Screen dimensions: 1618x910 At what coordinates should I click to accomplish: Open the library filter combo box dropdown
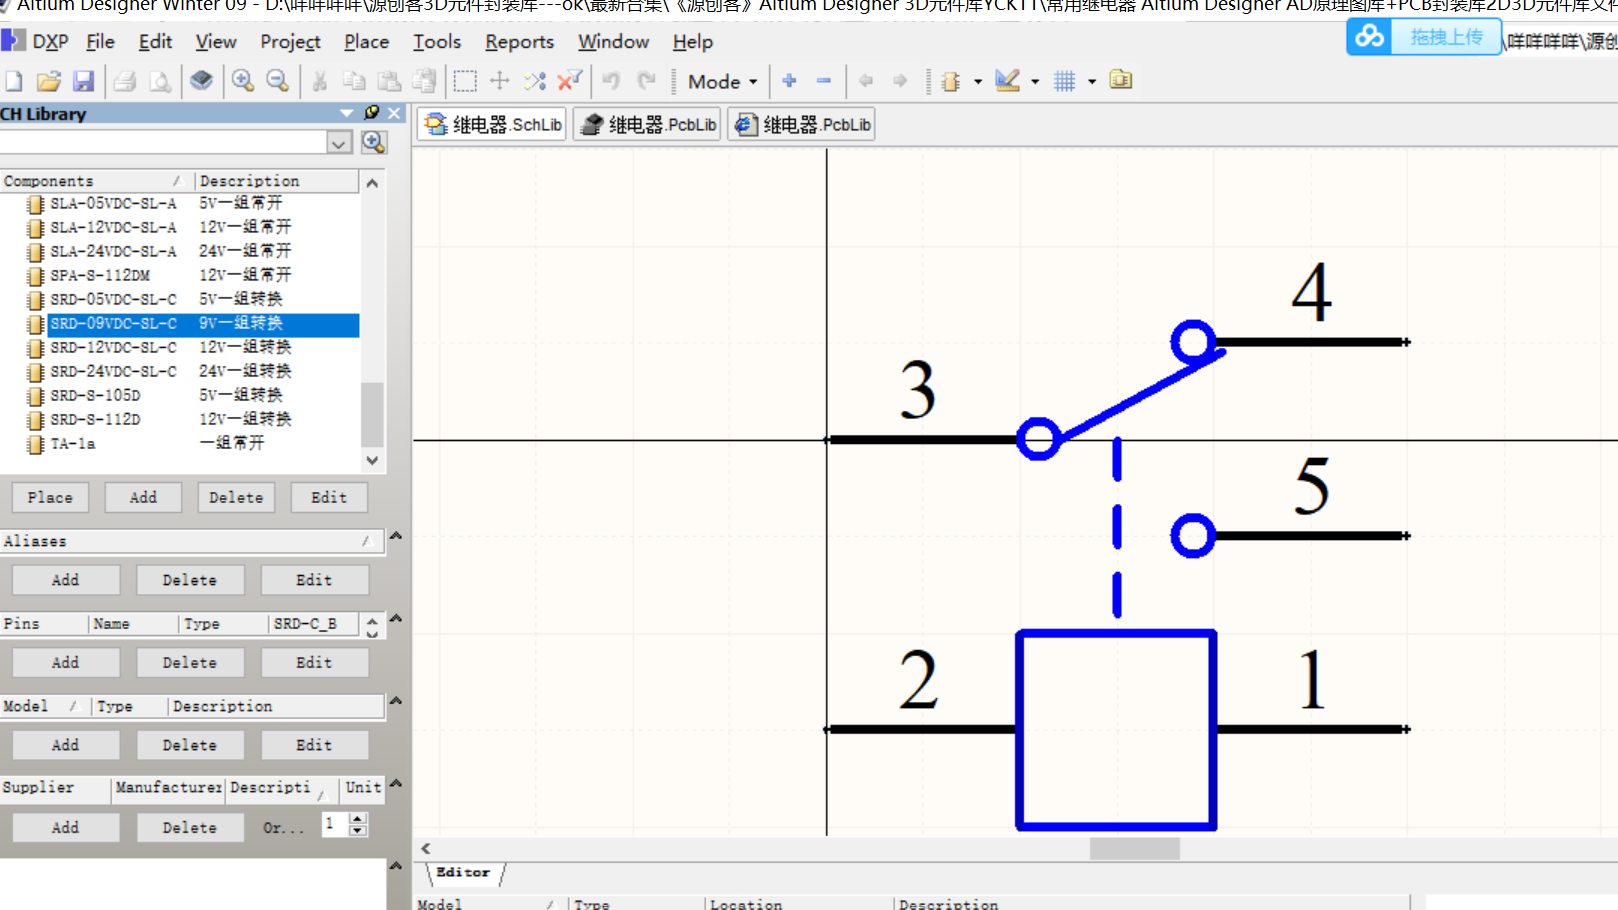click(339, 143)
